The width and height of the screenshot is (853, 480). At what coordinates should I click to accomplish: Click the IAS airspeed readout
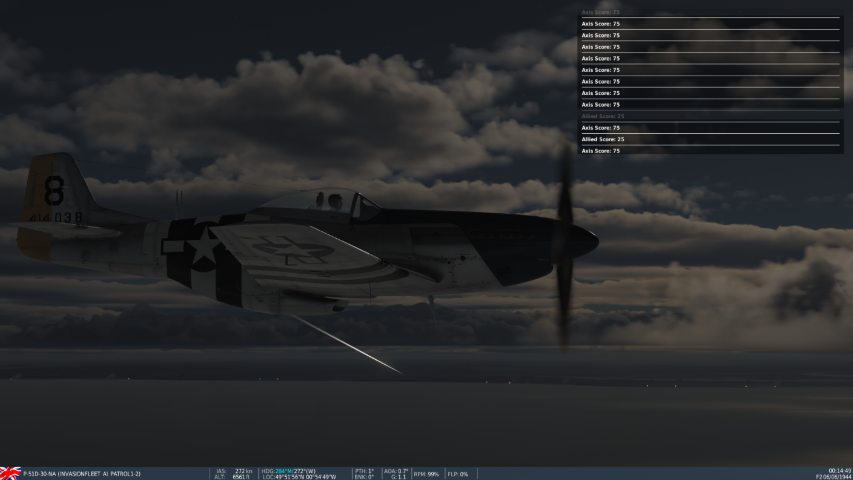[233, 470]
